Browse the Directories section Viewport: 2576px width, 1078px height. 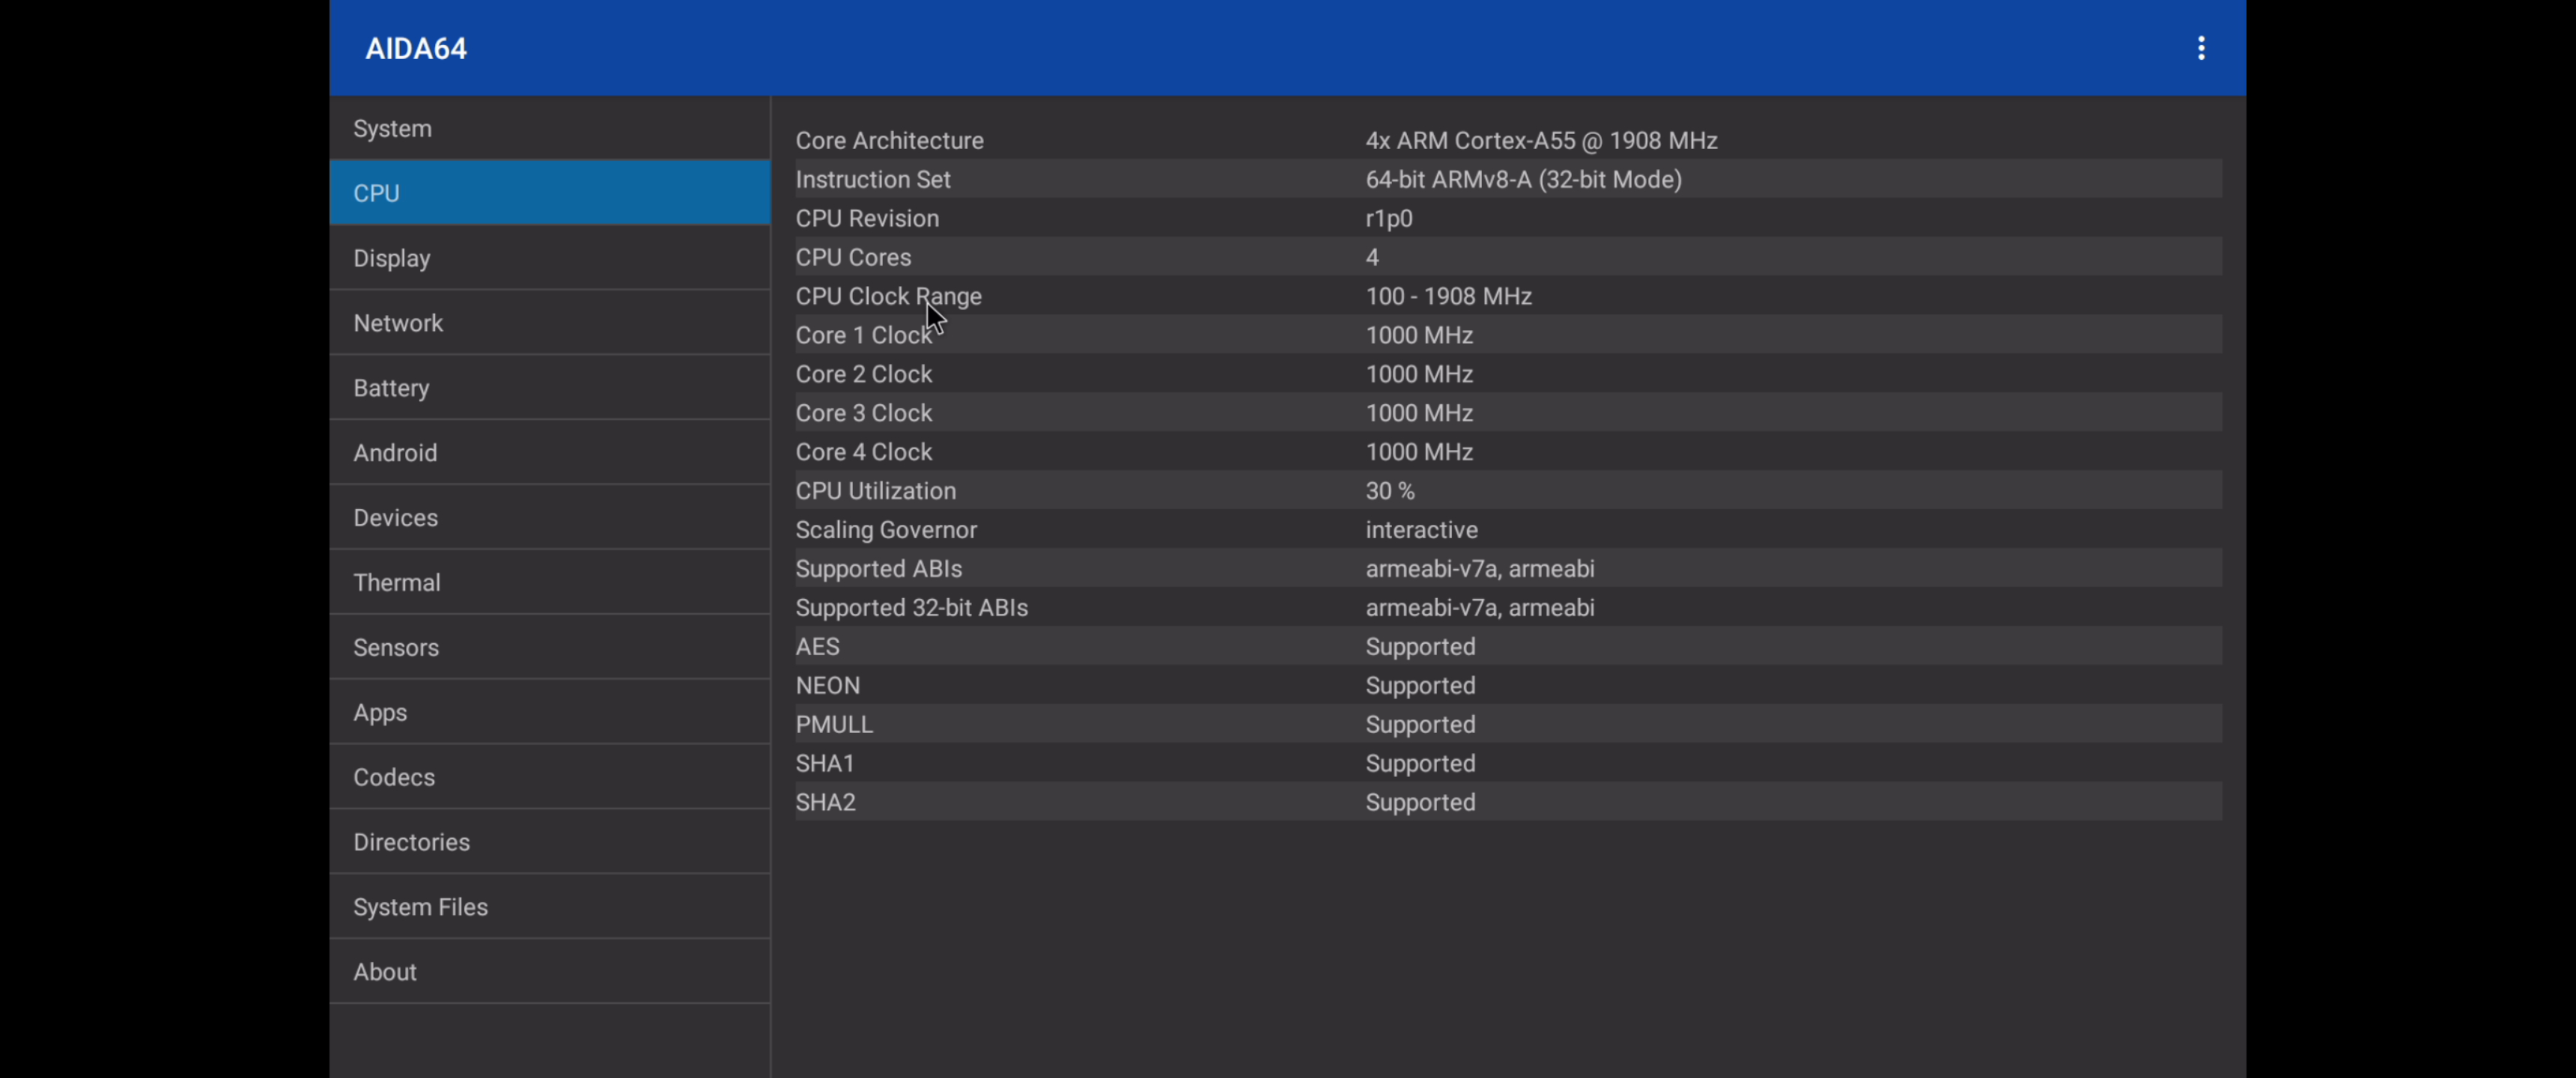[x=549, y=842]
